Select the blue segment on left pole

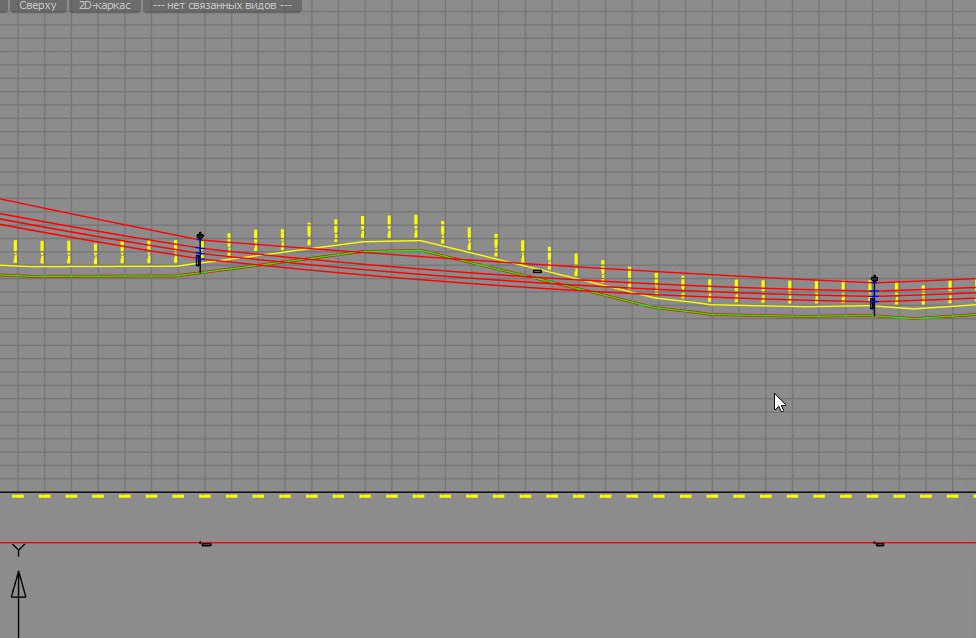[200, 254]
